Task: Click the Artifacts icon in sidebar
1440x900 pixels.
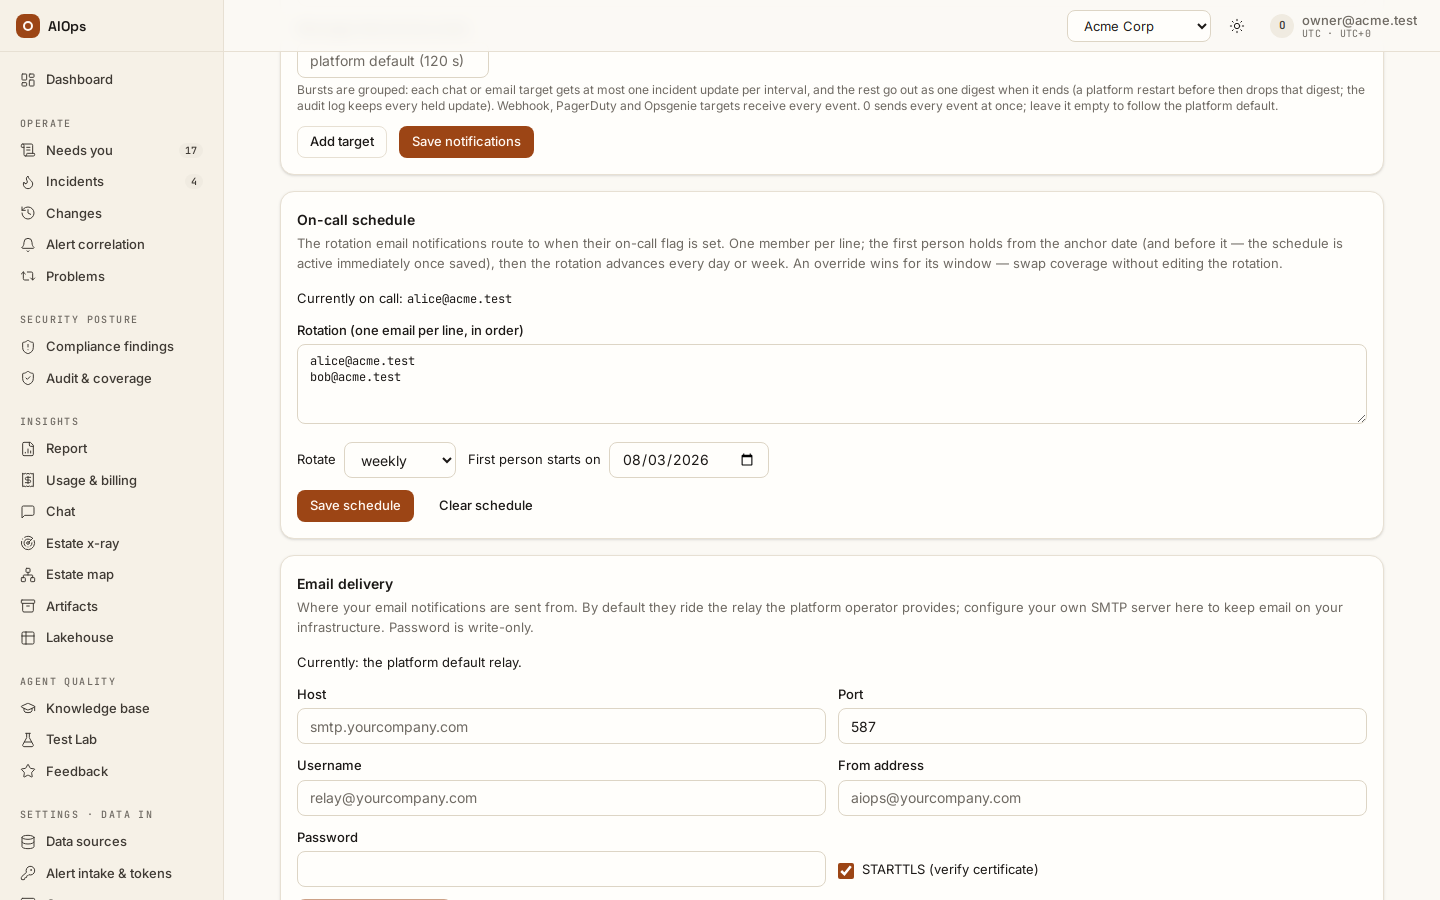Action: tap(28, 607)
